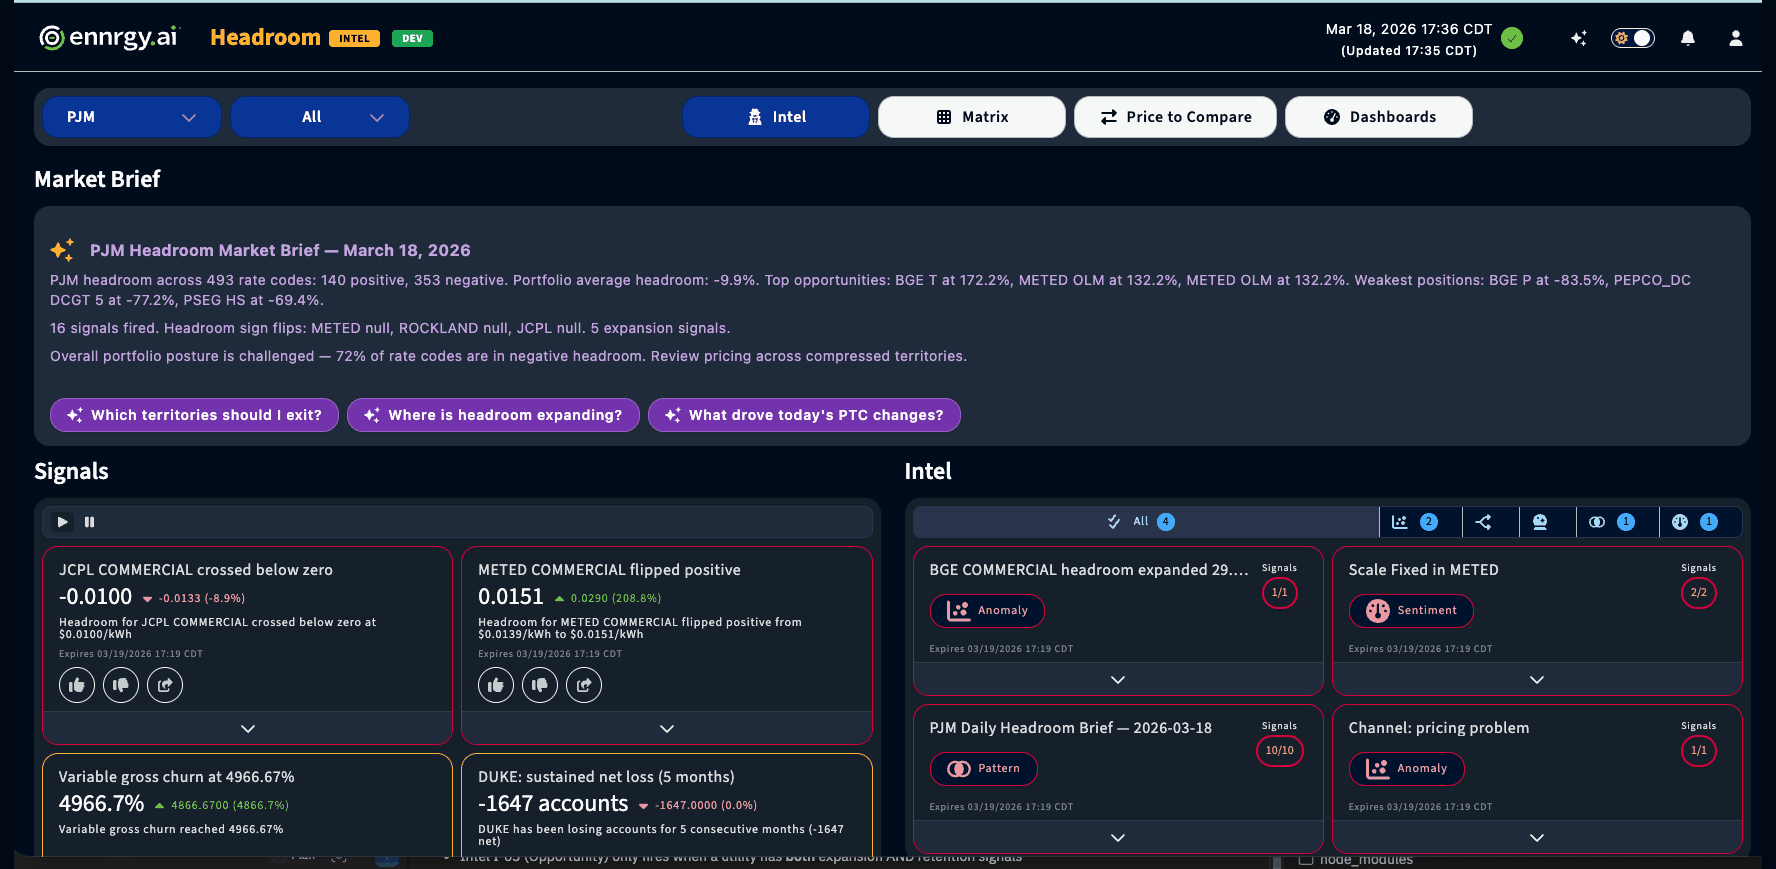The height and width of the screenshot is (869, 1776).
Task: Click Anomaly tag on Channel pricing problem card
Action: 1406,769
